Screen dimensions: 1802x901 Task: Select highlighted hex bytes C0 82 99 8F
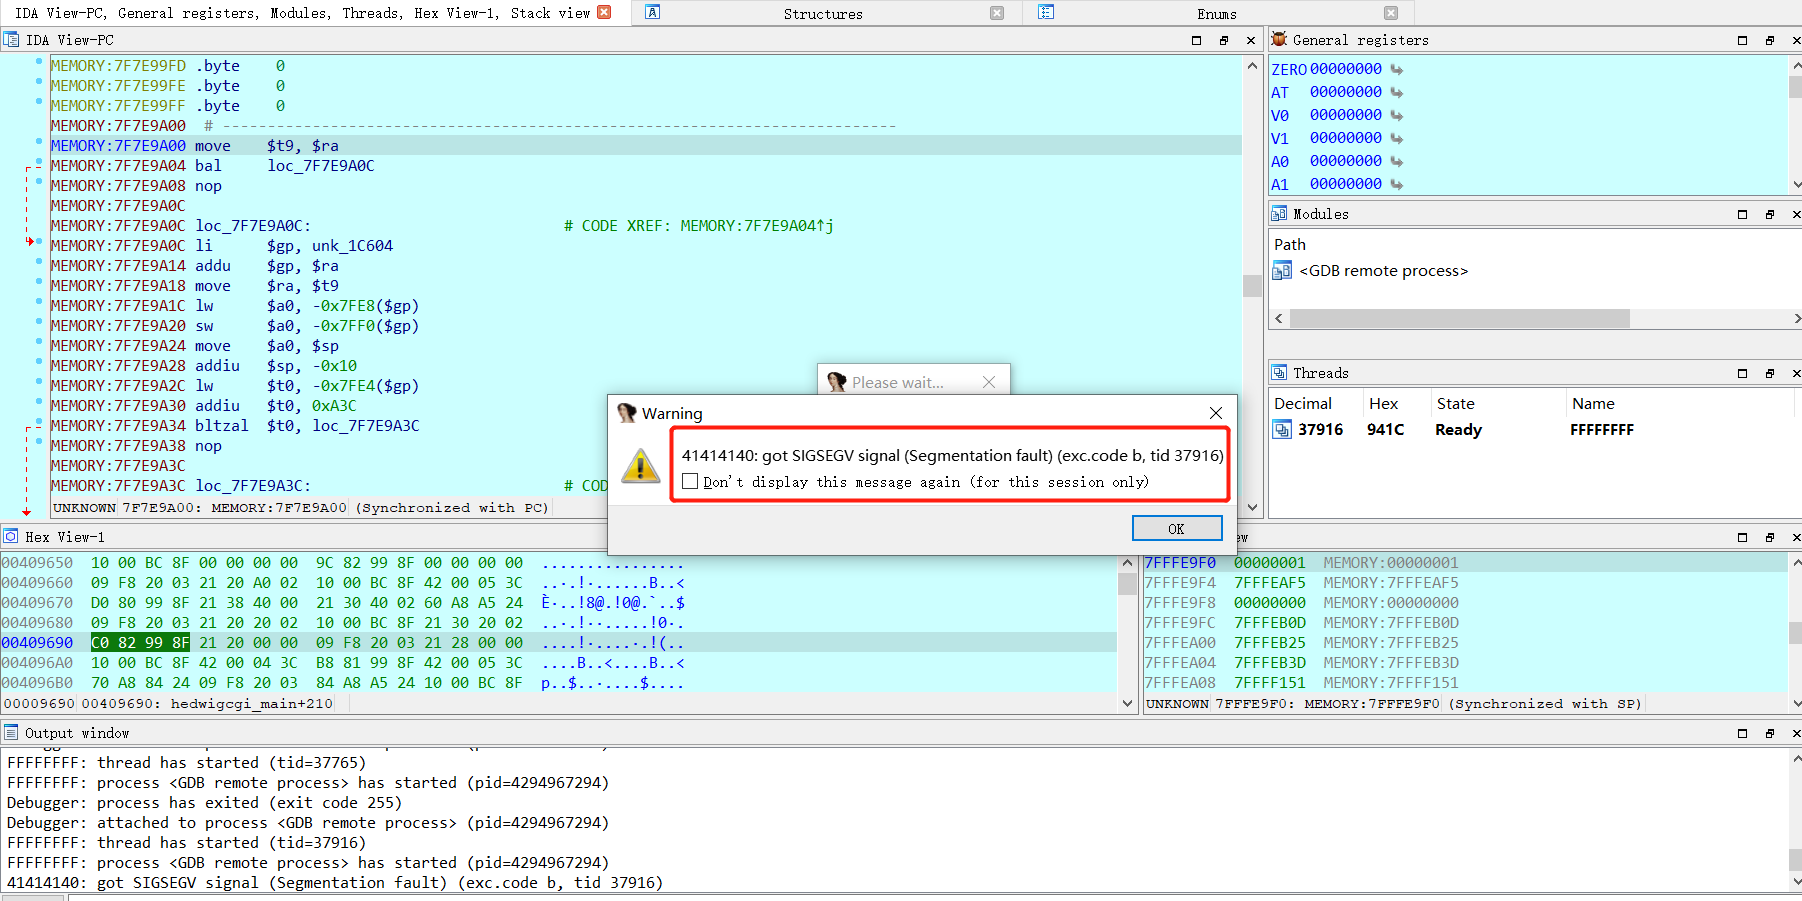[x=140, y=643]
